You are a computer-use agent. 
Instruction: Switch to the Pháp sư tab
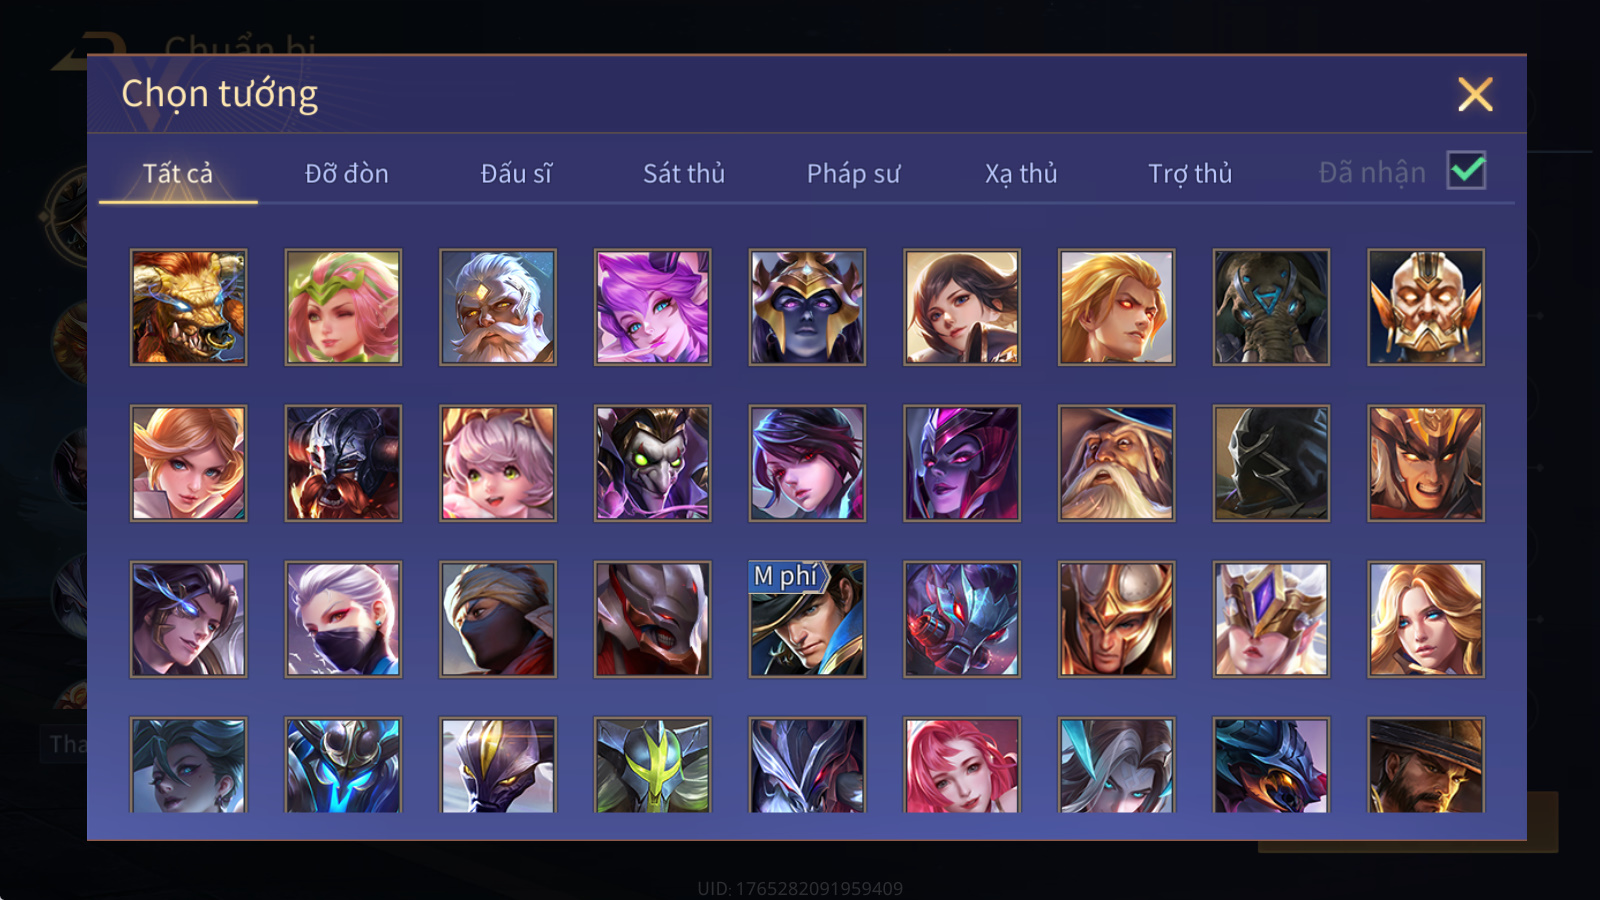[x=853, y=173]
